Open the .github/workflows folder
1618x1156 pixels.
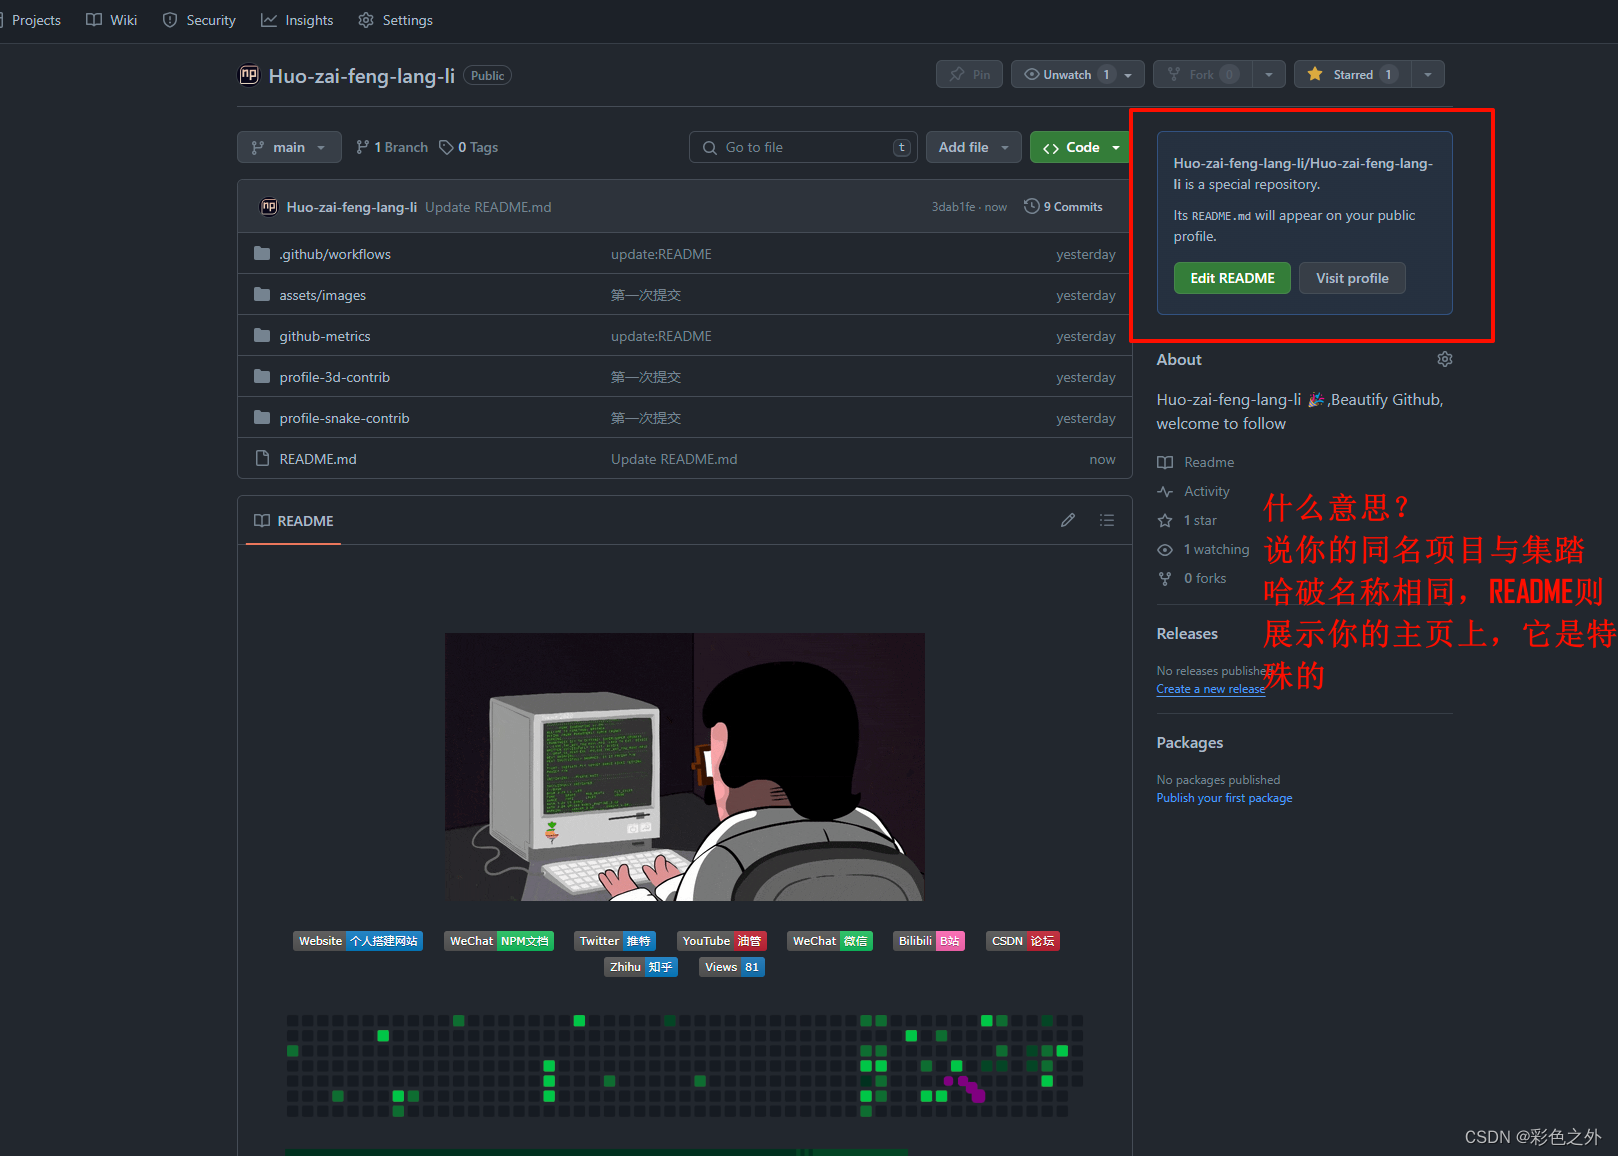coord(335,254)
